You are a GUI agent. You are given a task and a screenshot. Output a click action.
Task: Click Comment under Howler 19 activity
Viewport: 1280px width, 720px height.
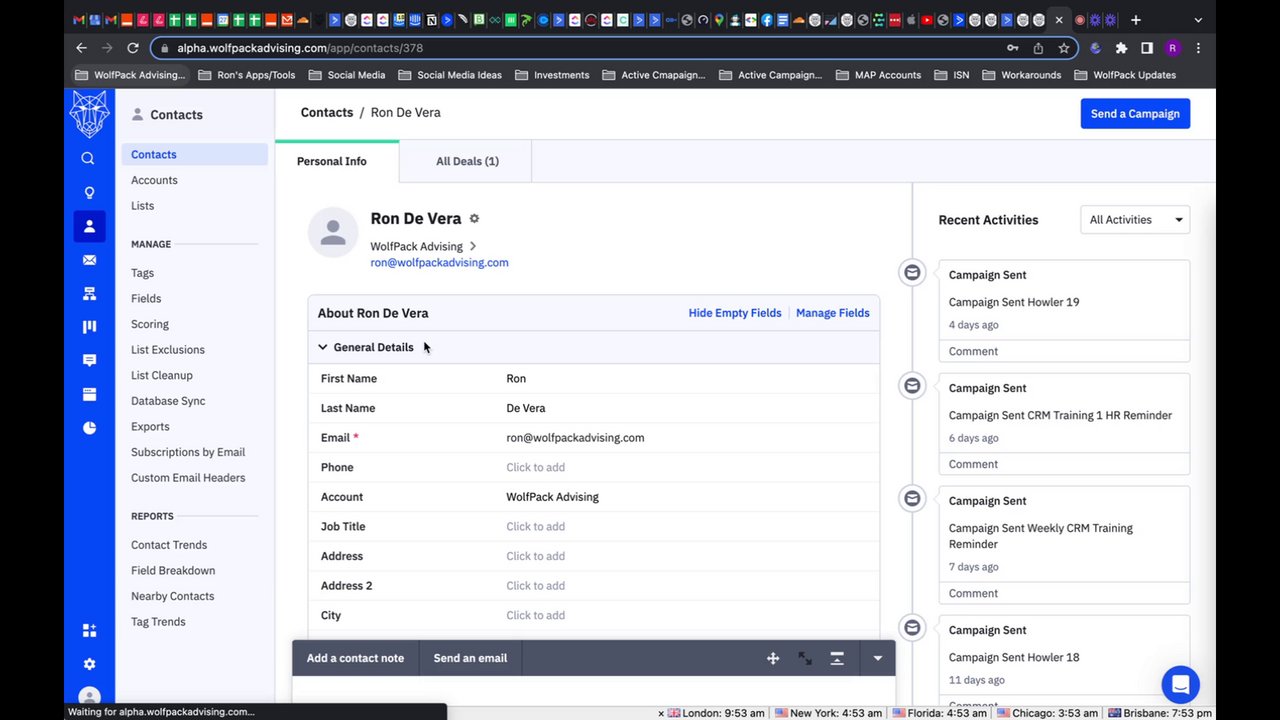pos(973,351)
